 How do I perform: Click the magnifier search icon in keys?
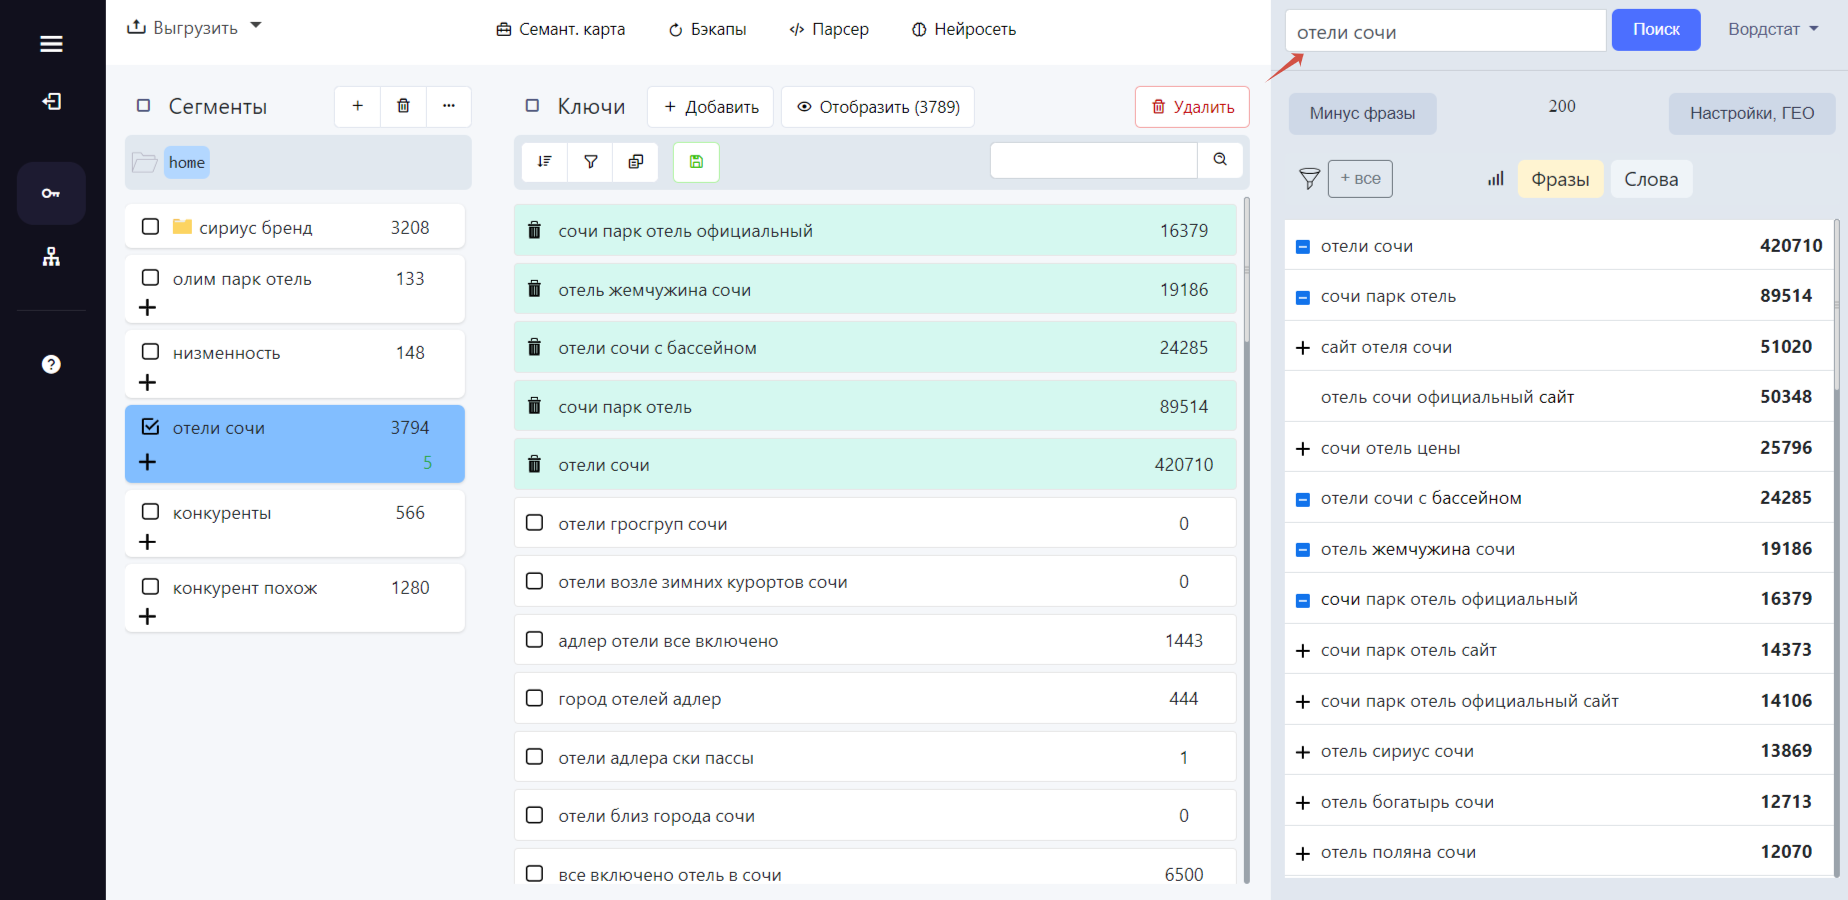pos(1220,160)
